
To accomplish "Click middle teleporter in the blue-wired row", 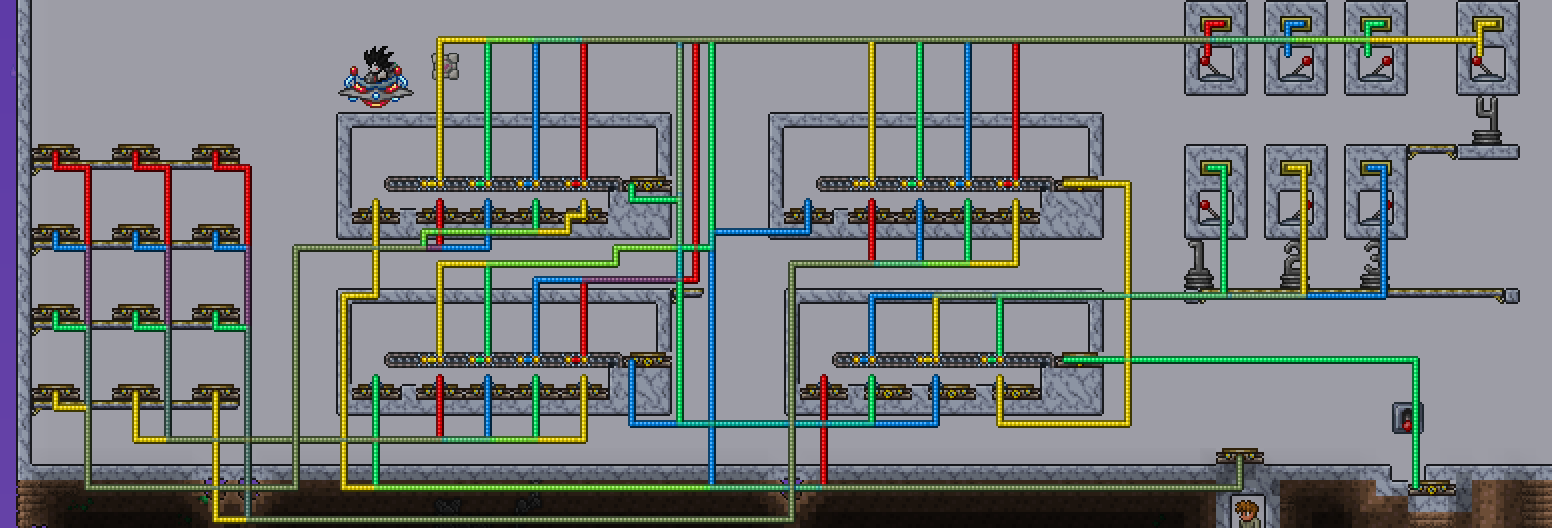I will (x=136, y=233).
